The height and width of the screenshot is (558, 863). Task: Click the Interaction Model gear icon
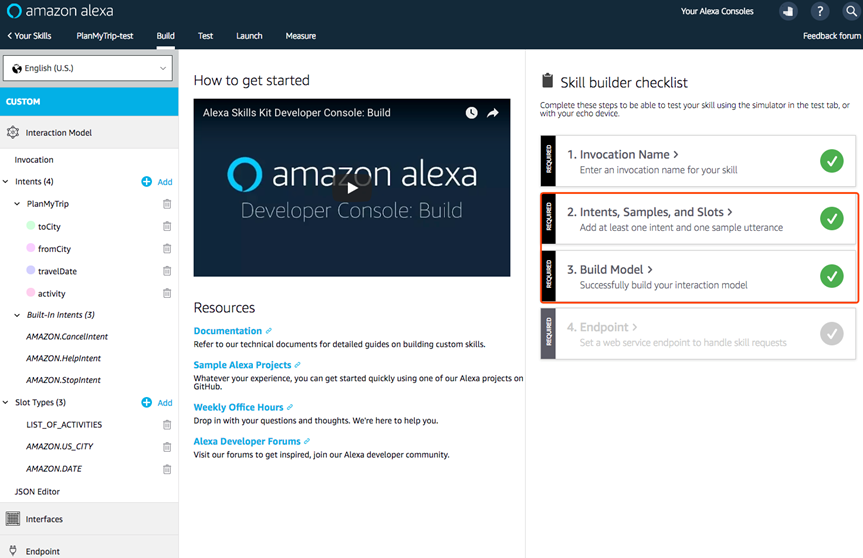(x=13, y=132)
